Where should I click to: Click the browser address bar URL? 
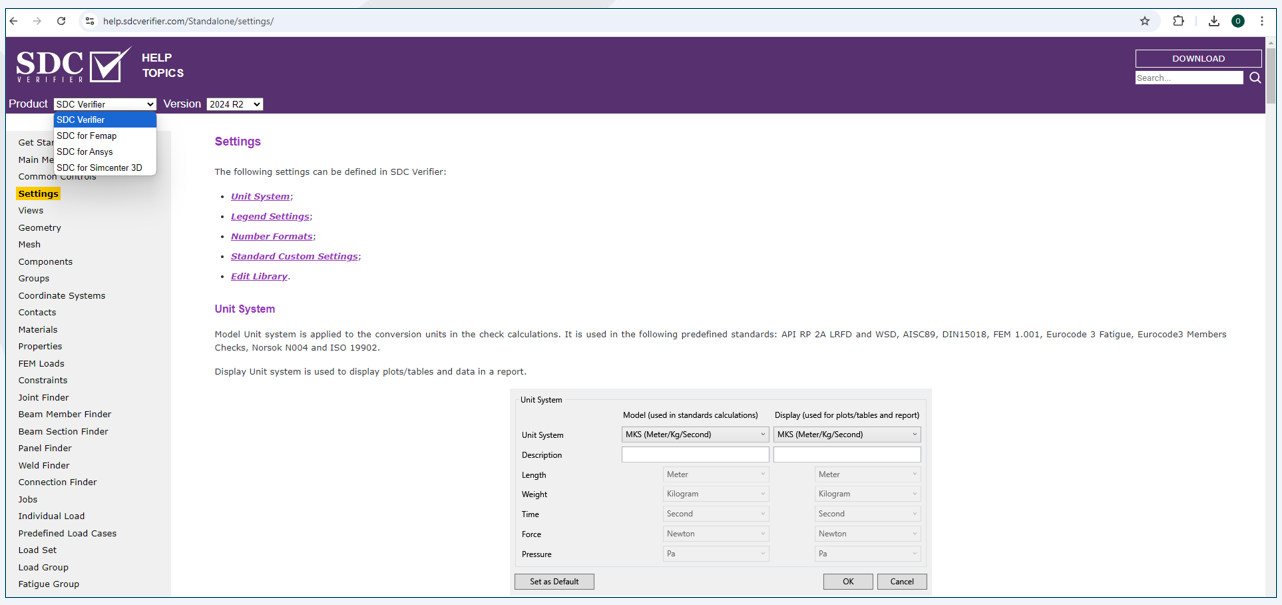pos(188,21)
